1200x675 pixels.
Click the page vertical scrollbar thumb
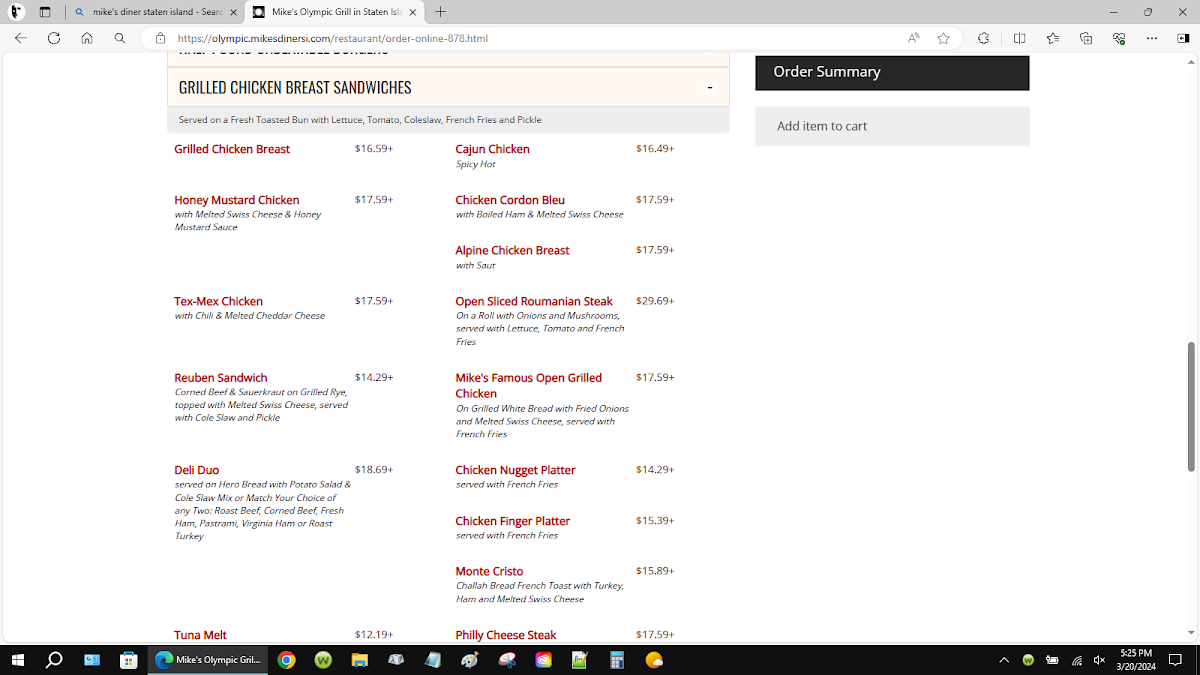pyautogui.click(x=1190, y=405)
